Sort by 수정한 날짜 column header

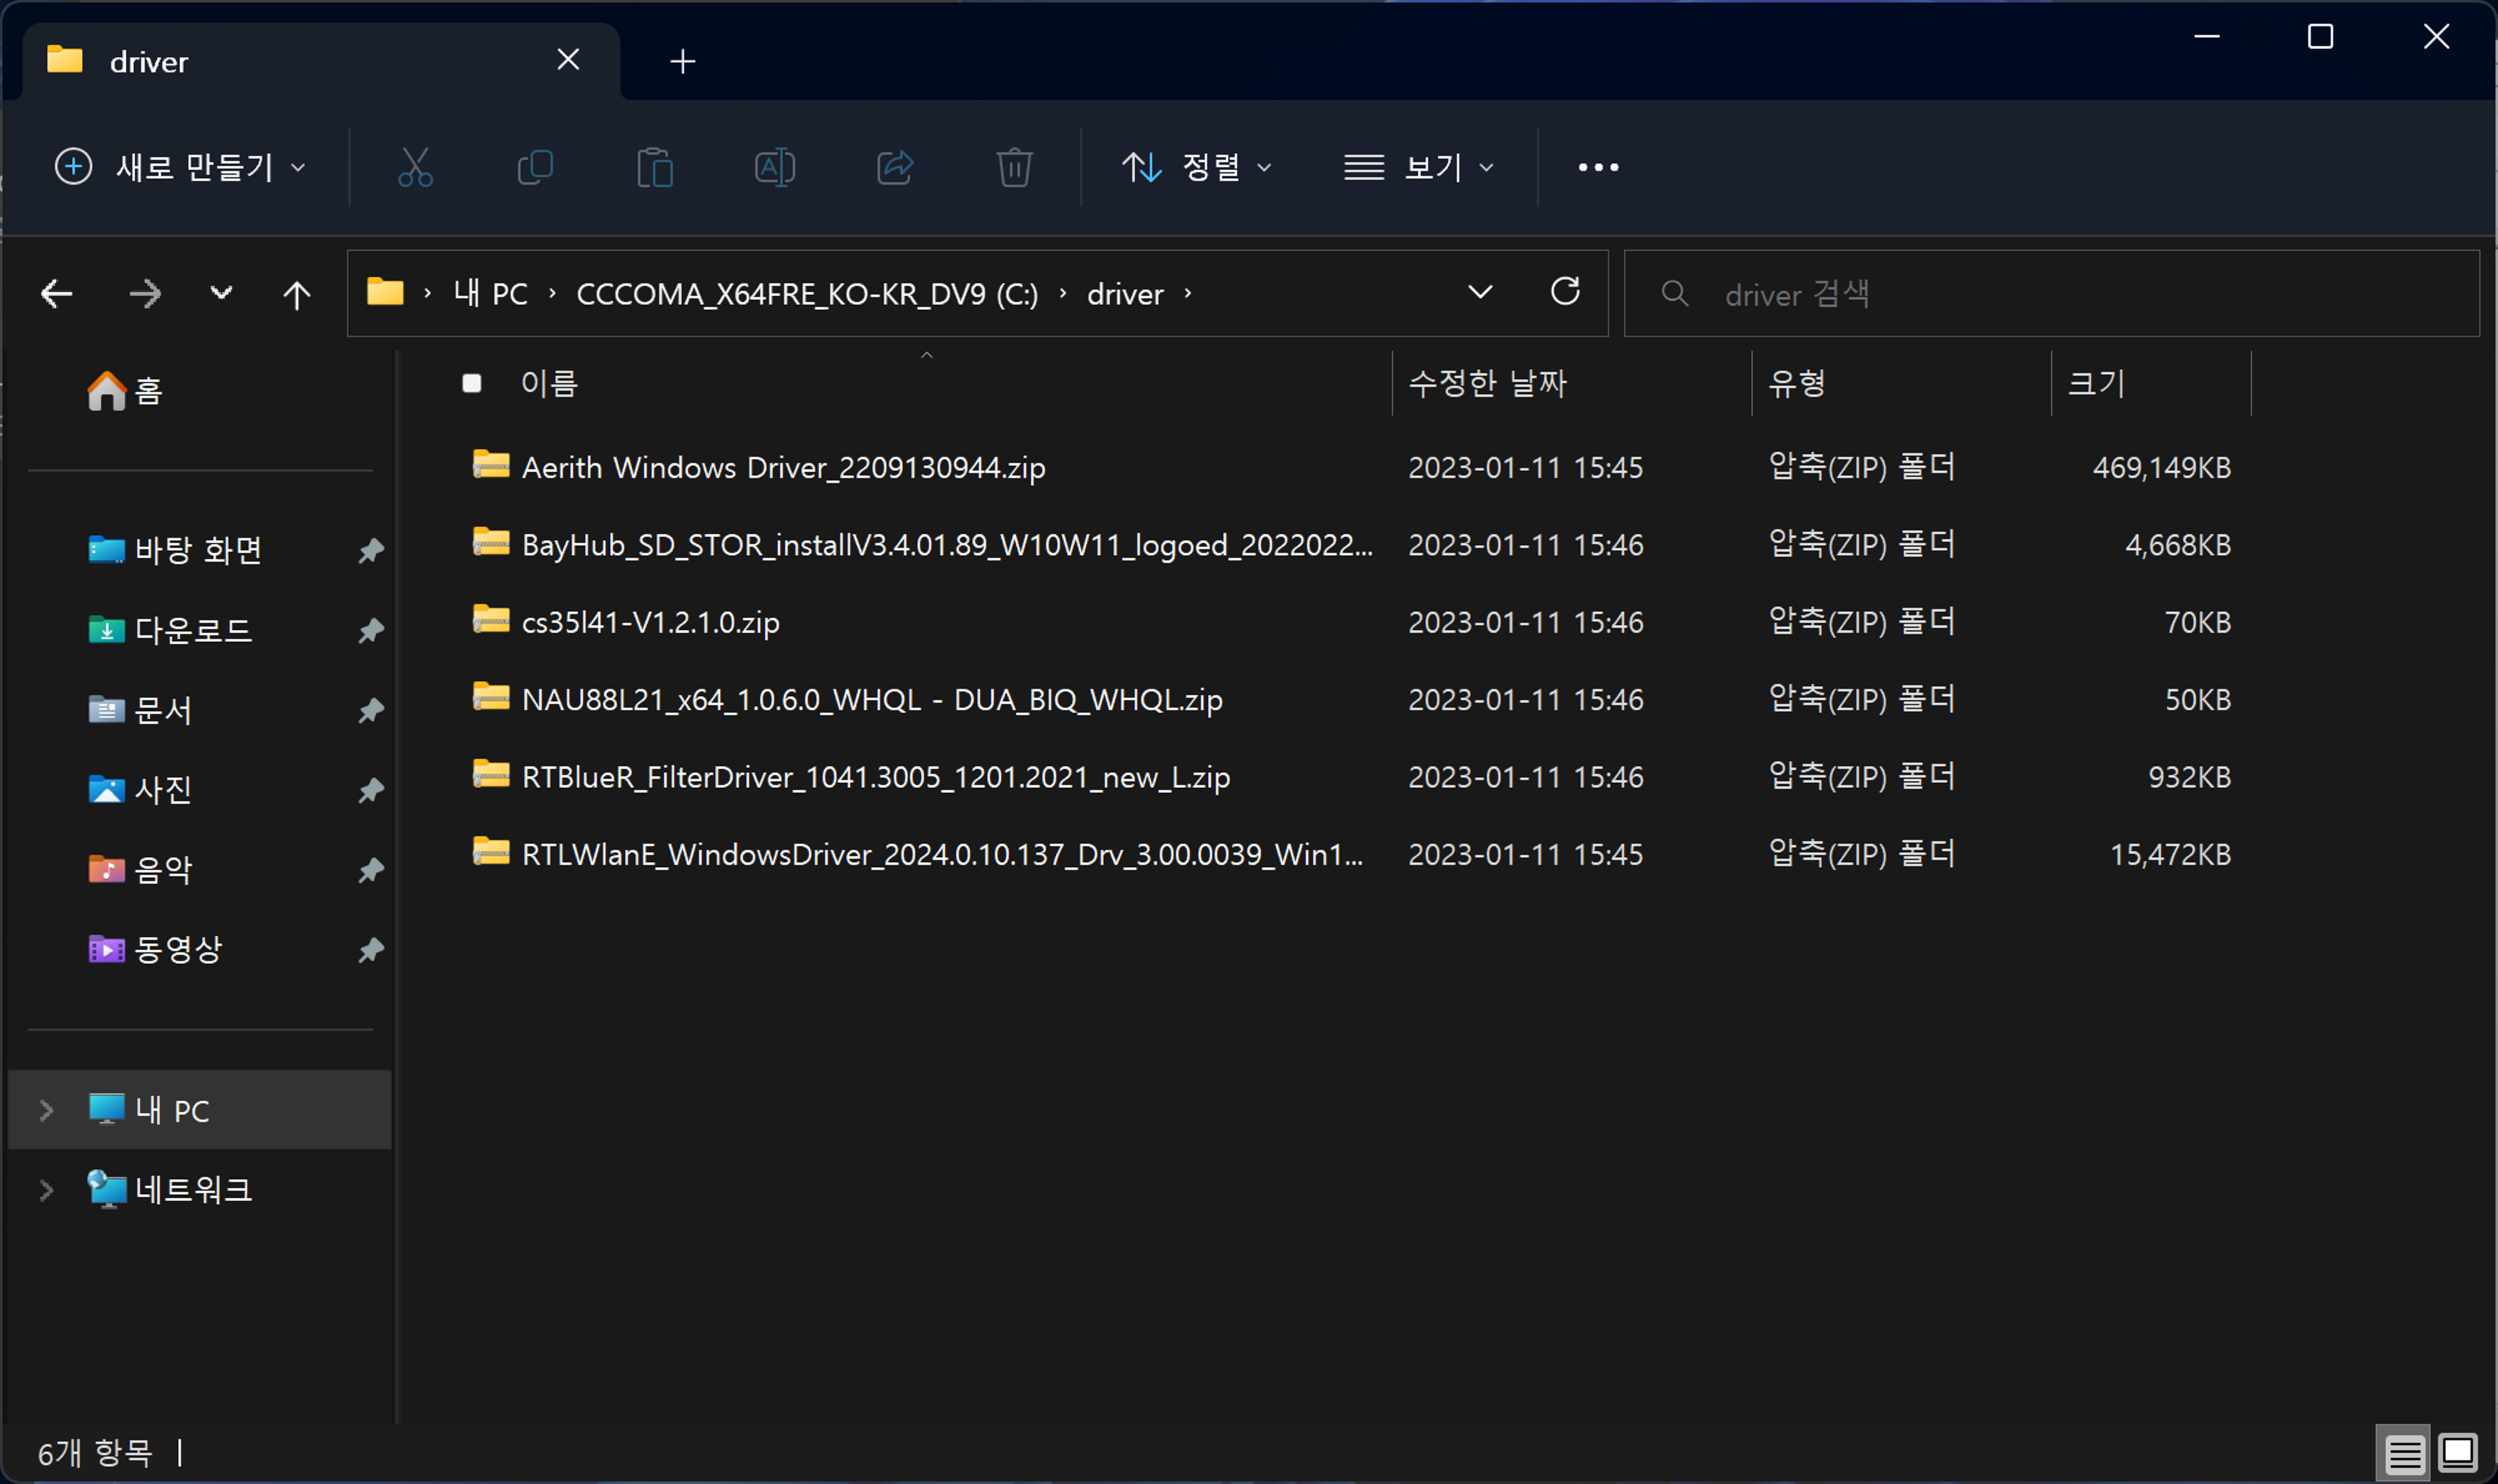pyautogui.click(x=1487, y=383)
